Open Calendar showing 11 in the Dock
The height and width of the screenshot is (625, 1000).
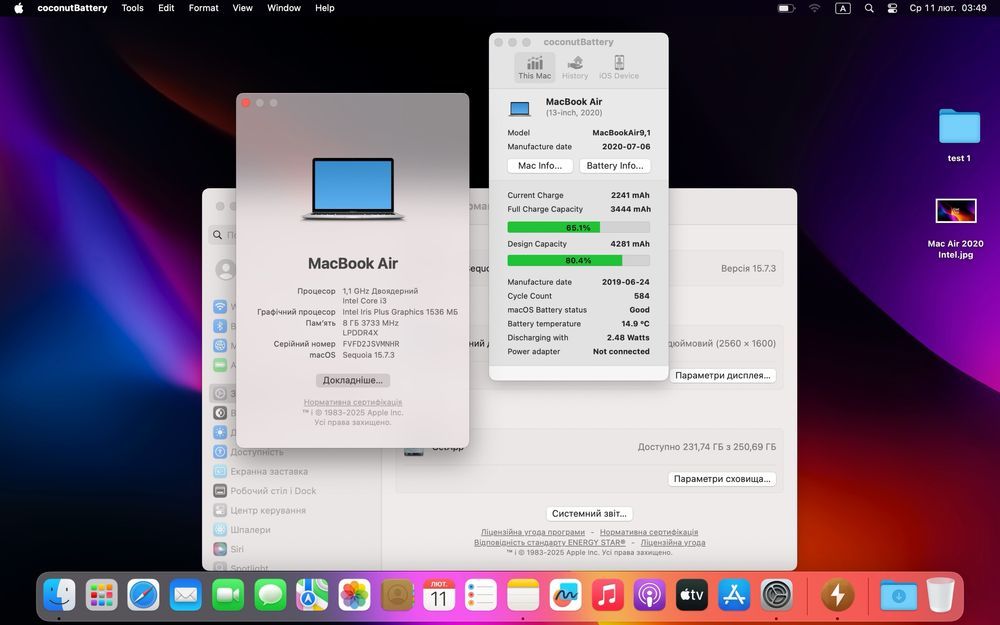[x=439, y=596]
